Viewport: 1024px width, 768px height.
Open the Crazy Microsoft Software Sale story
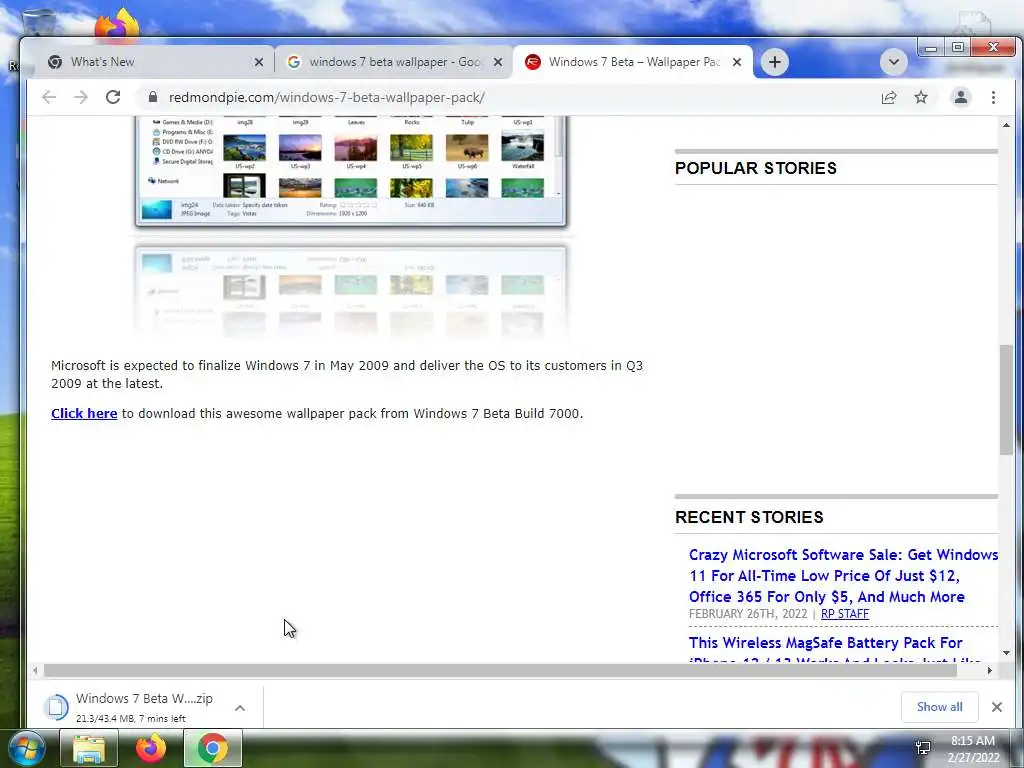pos(843,575)
